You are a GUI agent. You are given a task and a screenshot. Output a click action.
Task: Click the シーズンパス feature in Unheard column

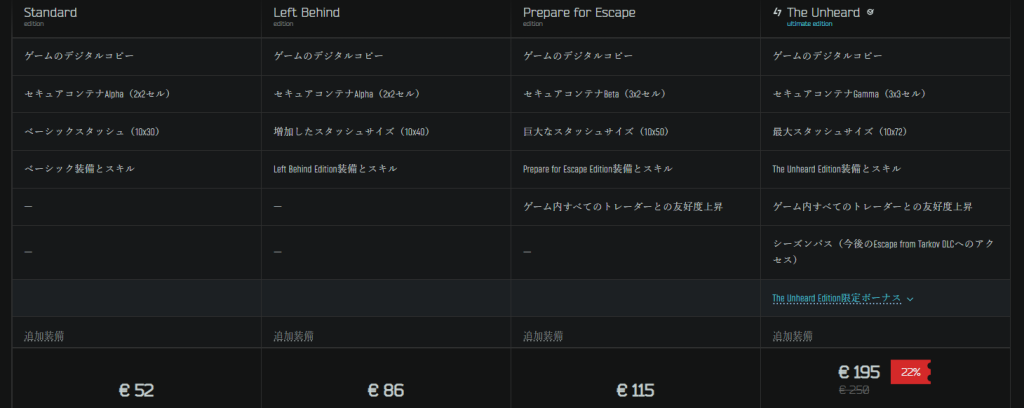[883, 252]
